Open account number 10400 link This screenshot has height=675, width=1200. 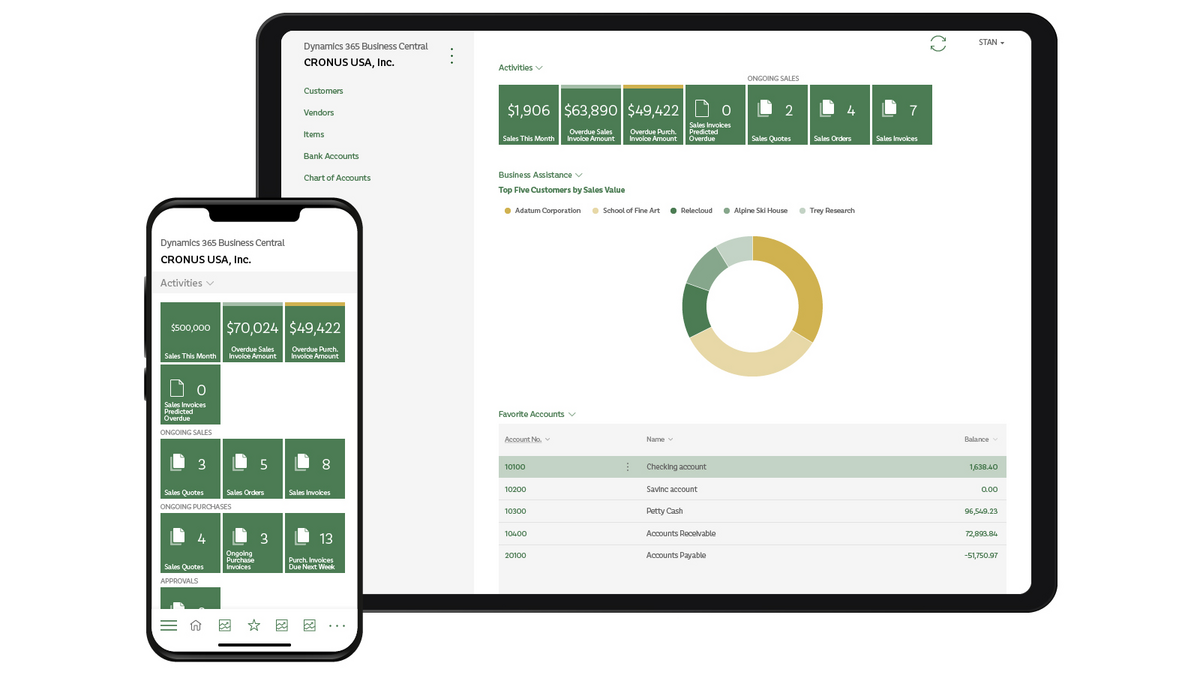coord(515,533)
